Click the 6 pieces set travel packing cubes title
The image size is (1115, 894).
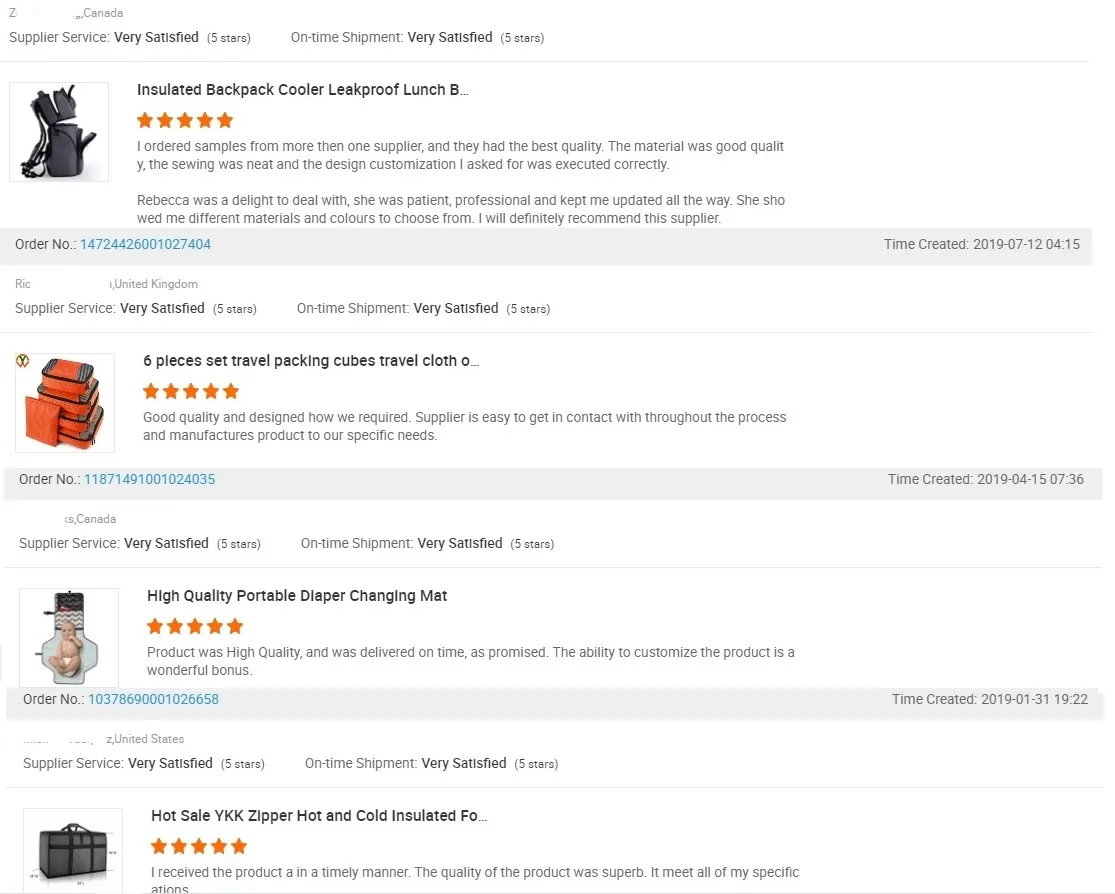(x=312, y=361)
